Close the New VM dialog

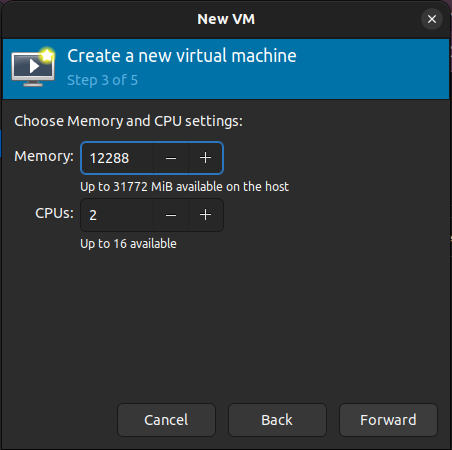(432, 19)
